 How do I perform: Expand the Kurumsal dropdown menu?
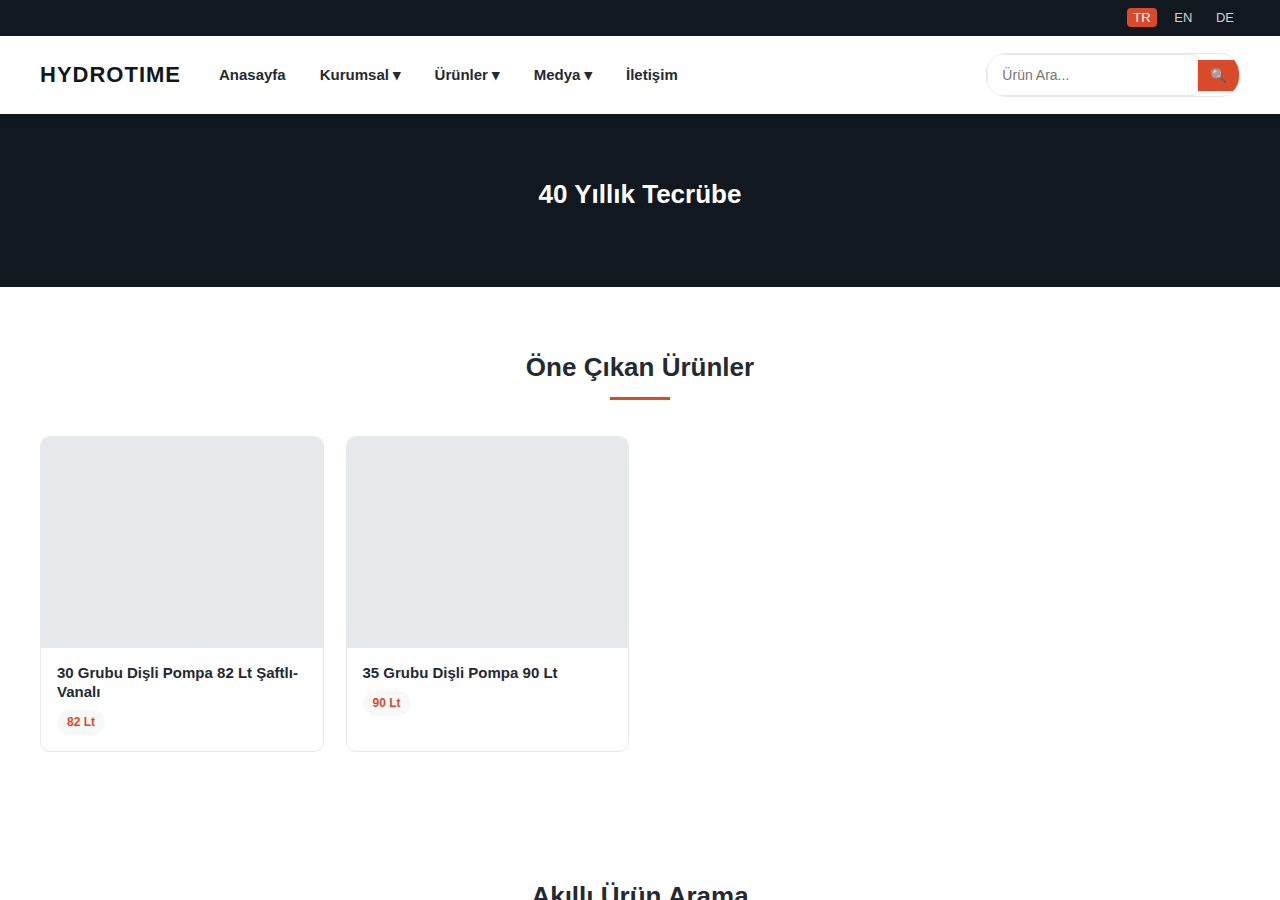pos(360,75)
